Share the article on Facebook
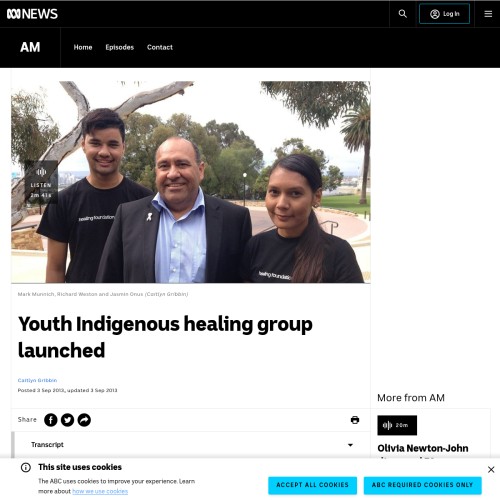 tap(51, 420)
